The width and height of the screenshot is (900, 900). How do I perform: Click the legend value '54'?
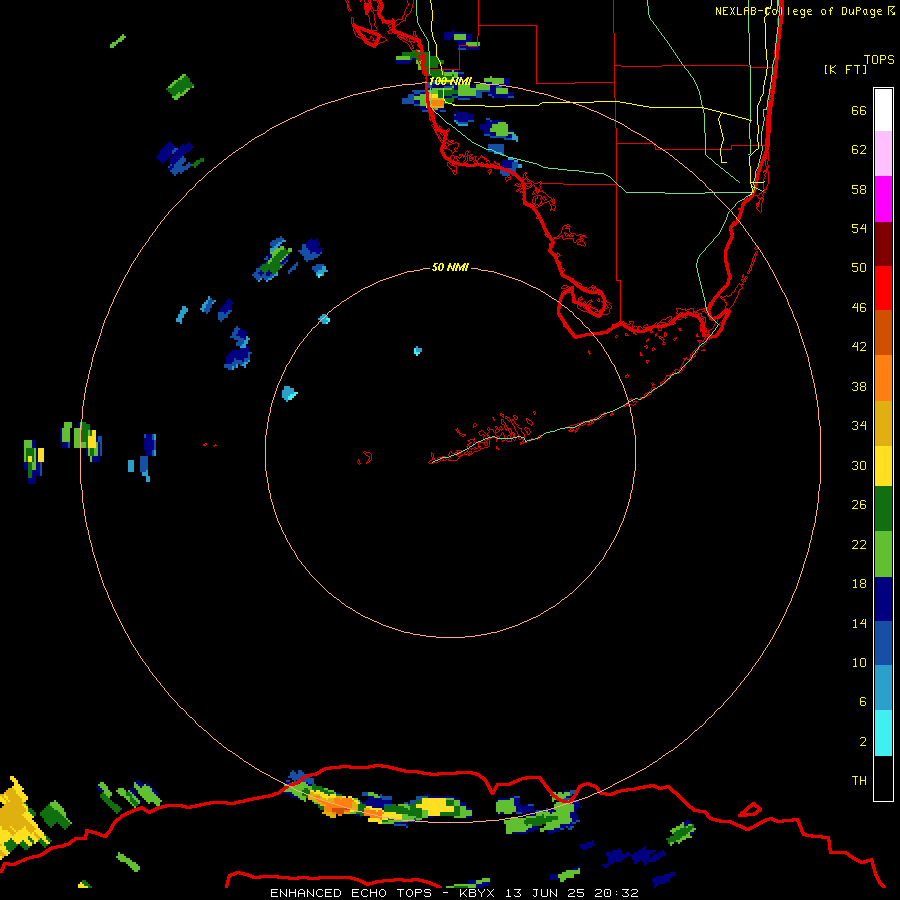[859, 228]
